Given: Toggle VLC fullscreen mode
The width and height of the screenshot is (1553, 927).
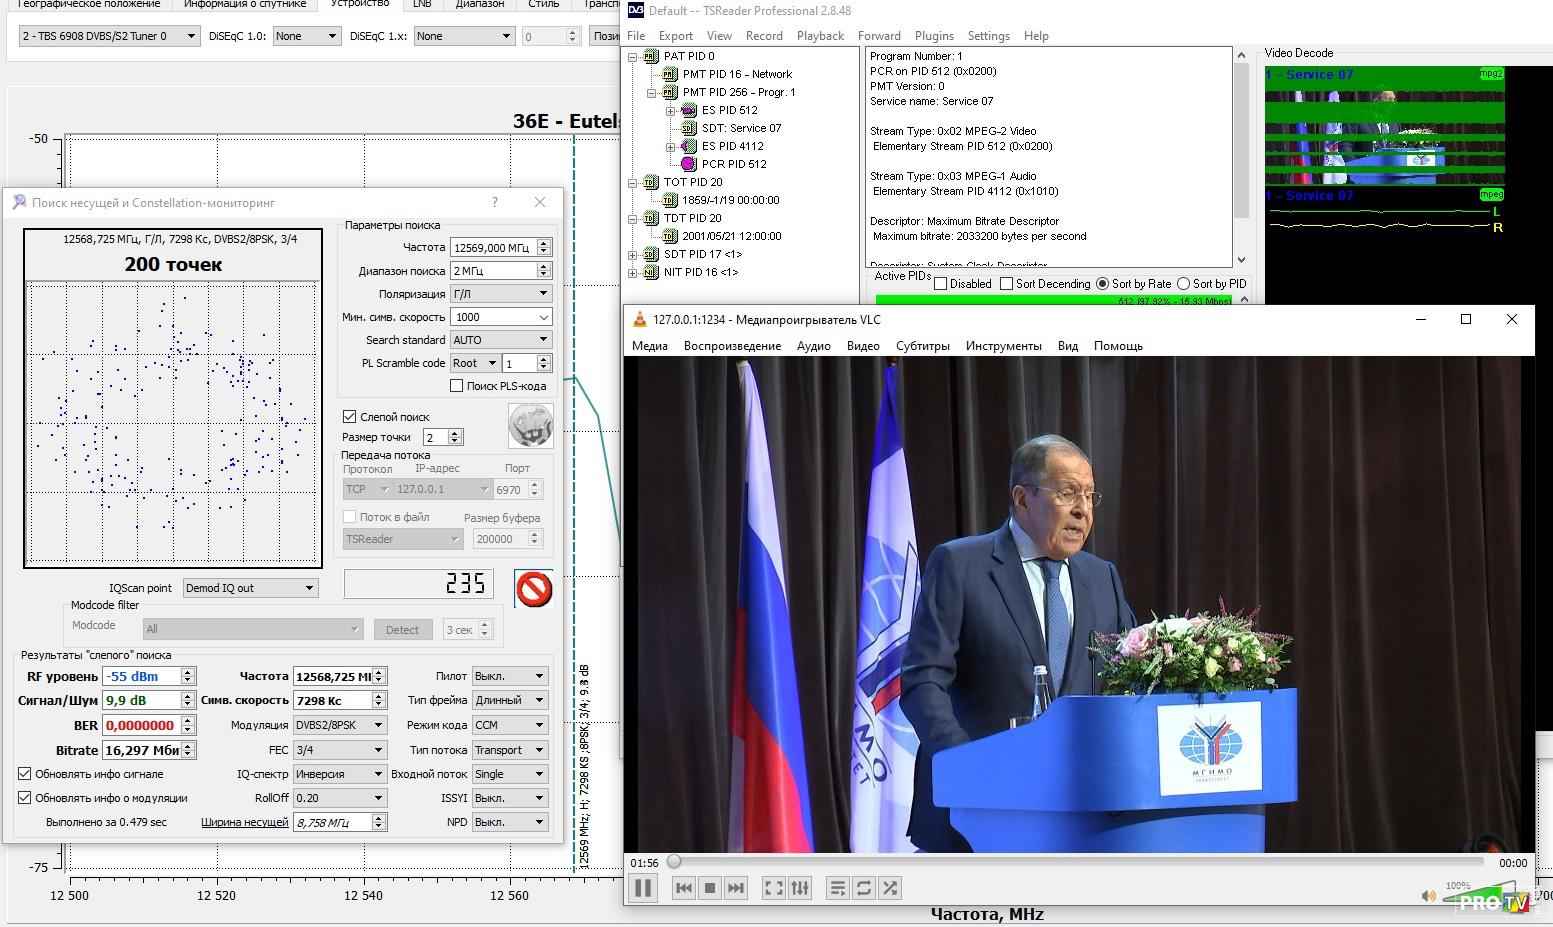Looking at the screenshot, I should [773, 888].
